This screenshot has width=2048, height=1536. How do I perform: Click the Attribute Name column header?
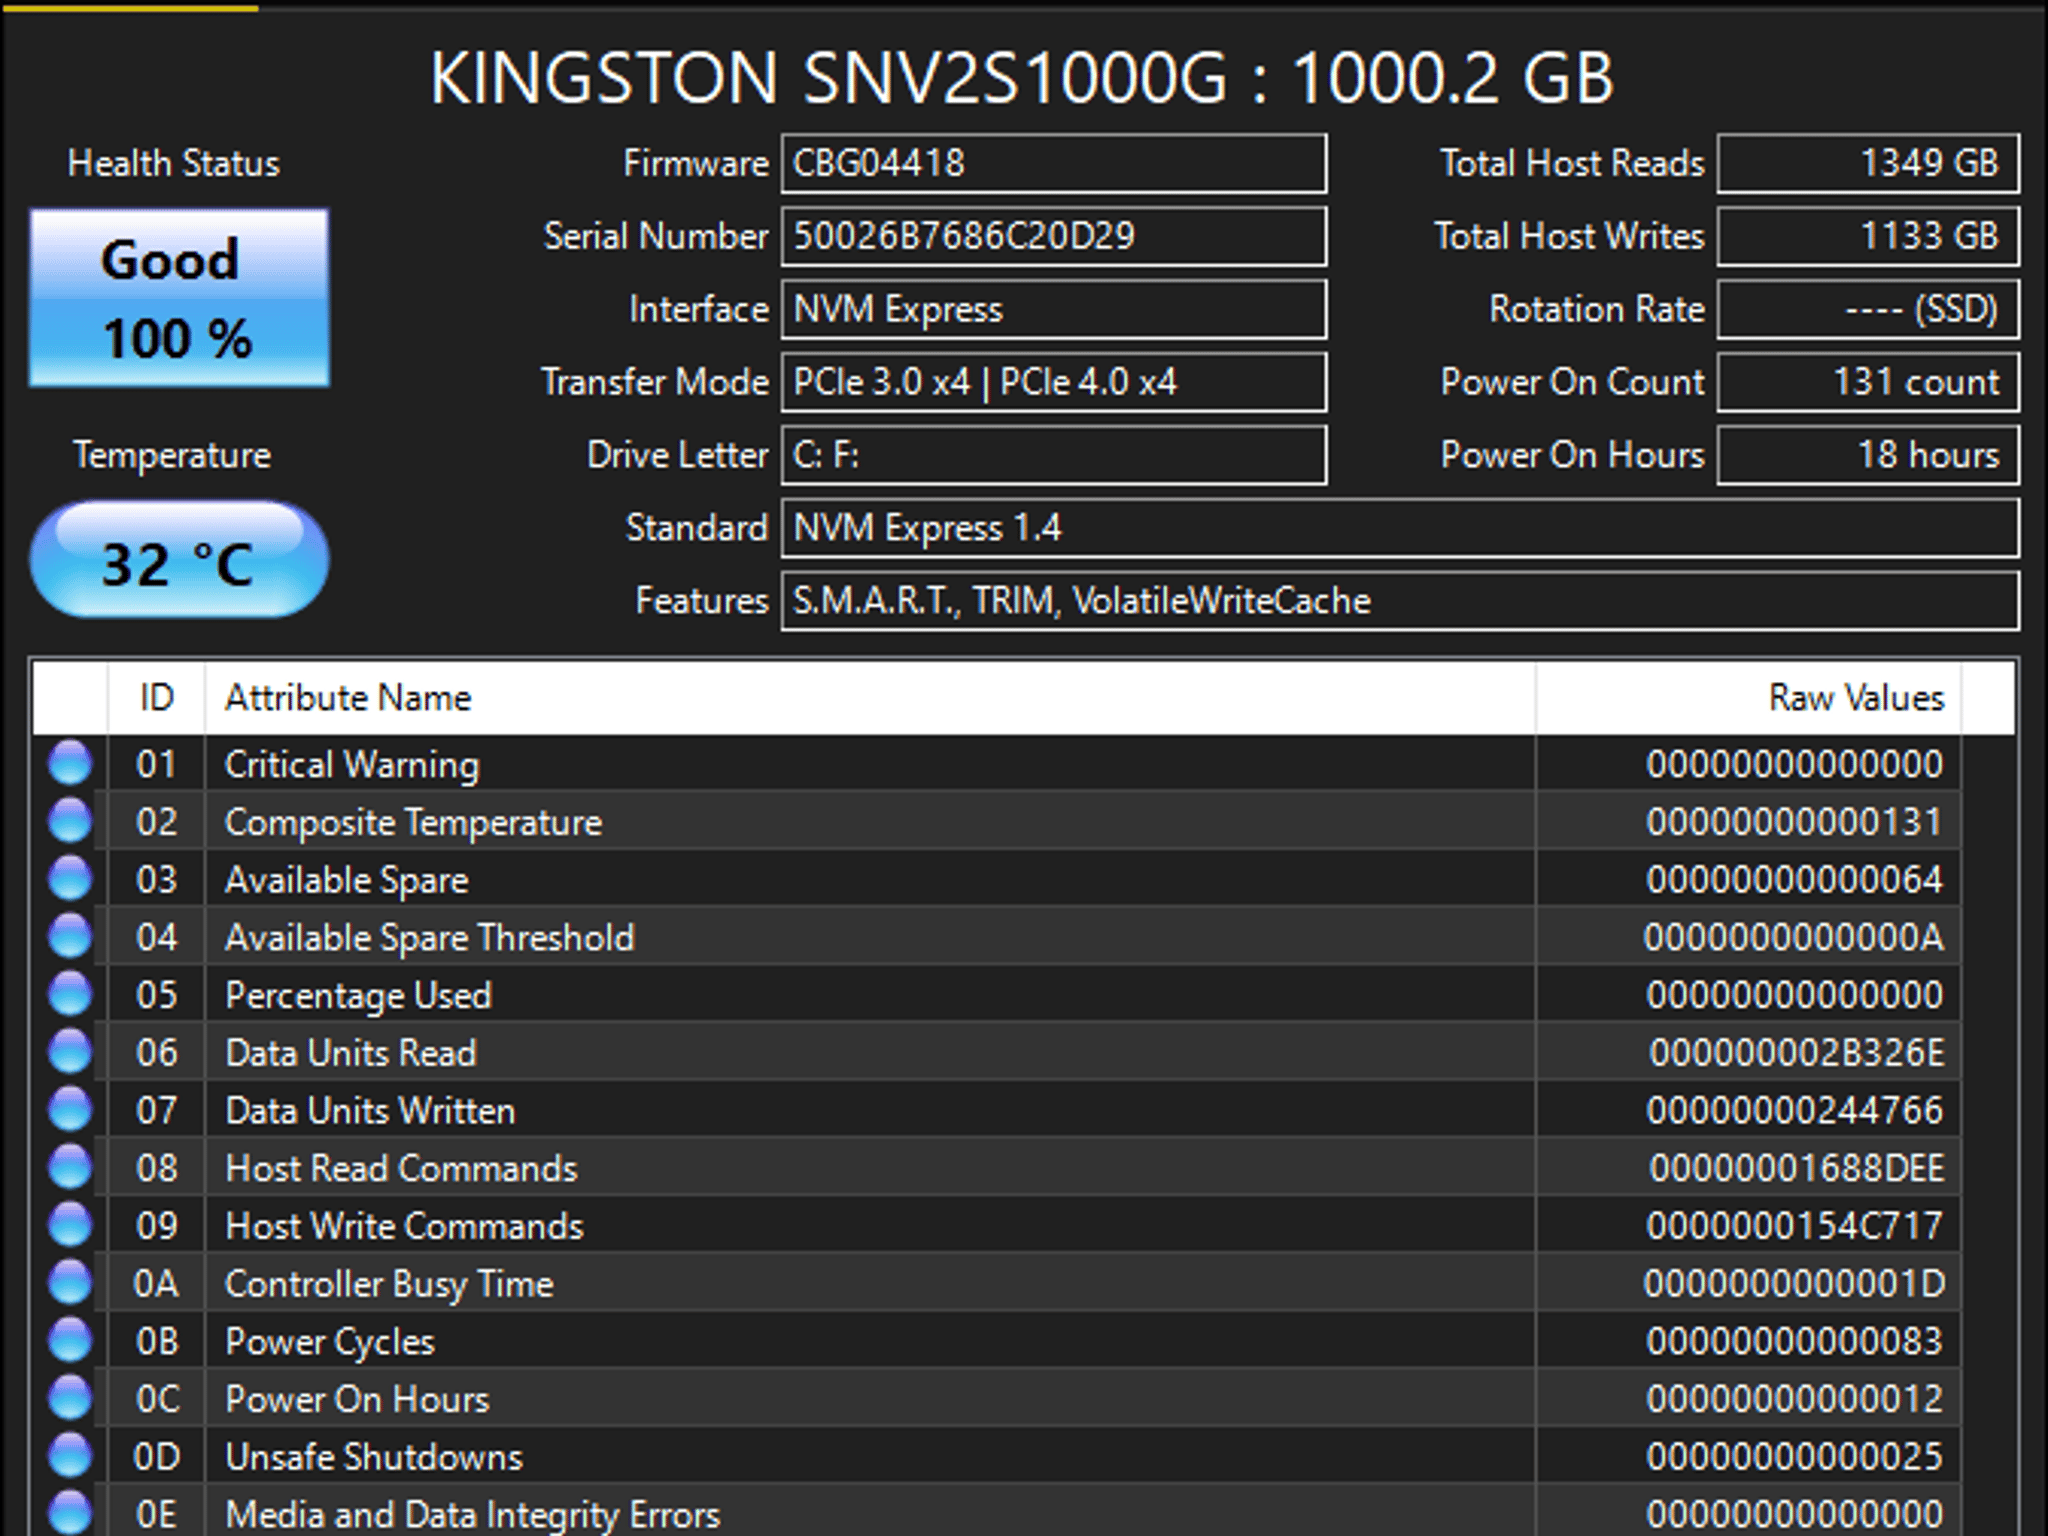[x=870, y=697]
